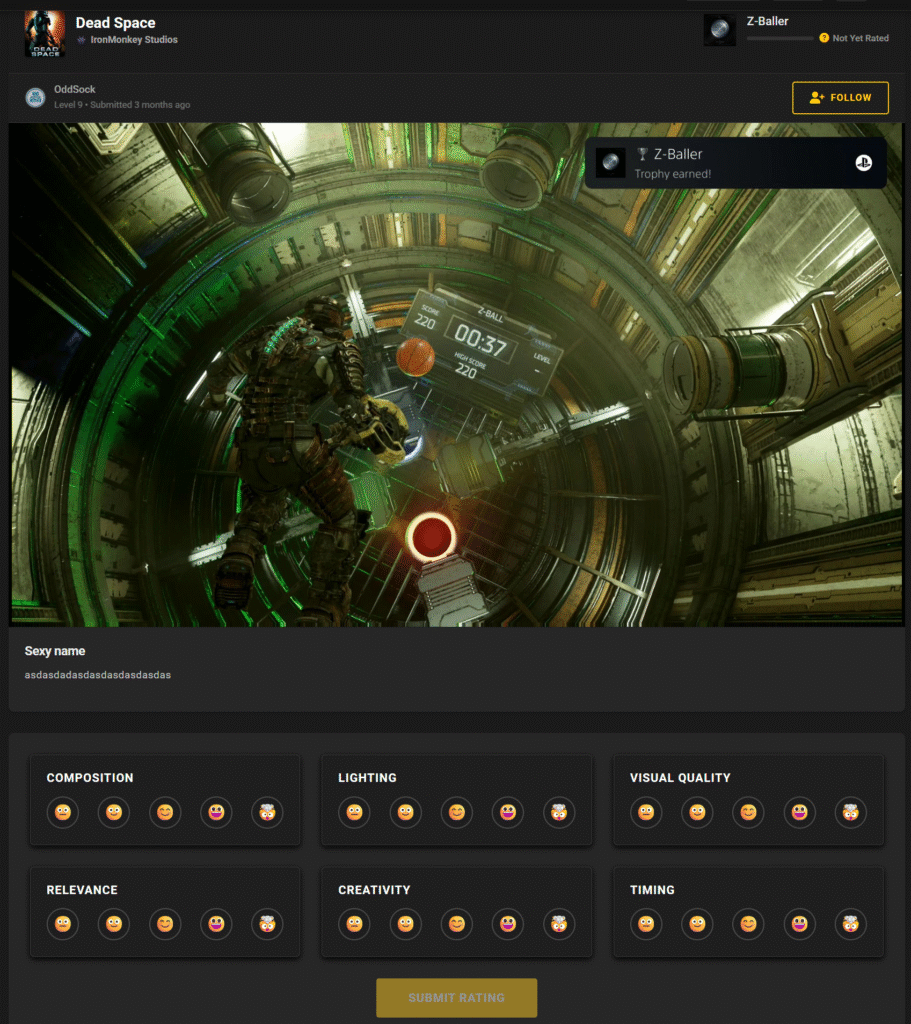Click the Not Yet Rated question icon
The height and width of the screenshot is (1024, 911).
pyautogui.click(x=824, y=38)
